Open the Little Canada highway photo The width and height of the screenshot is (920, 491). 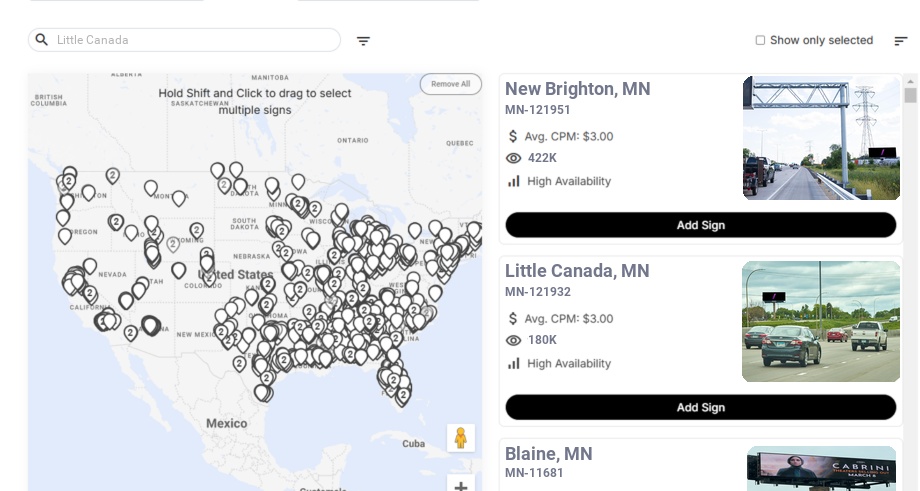(821, 321)
